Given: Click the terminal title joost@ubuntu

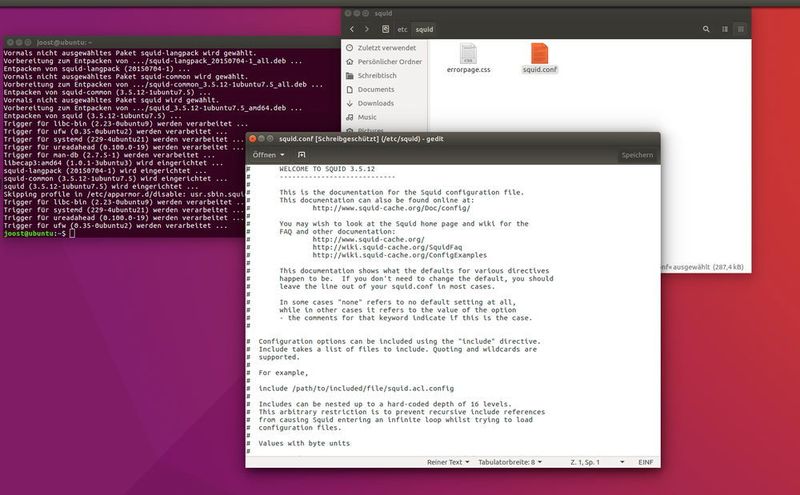Looking at the screenshot, I should pos(64,42).
